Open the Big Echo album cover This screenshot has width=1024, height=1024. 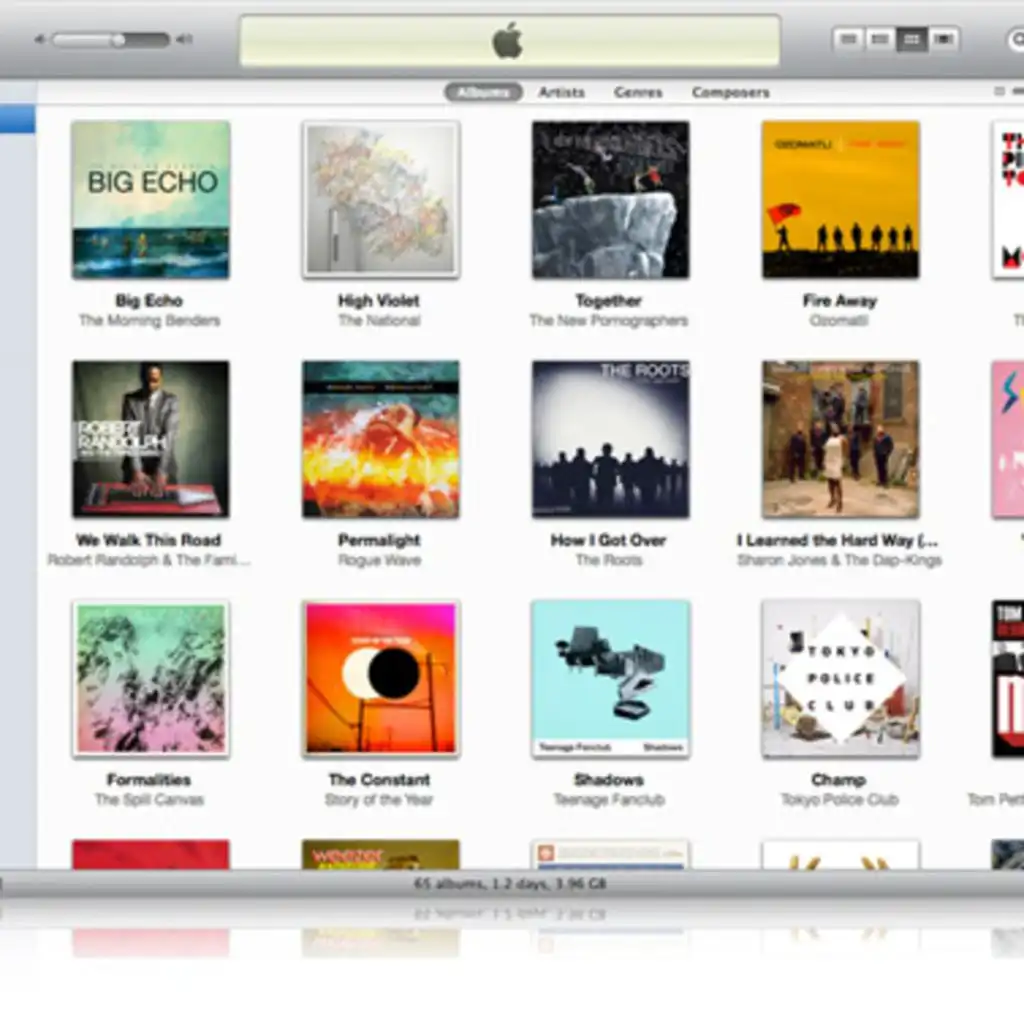pos(151,200)
